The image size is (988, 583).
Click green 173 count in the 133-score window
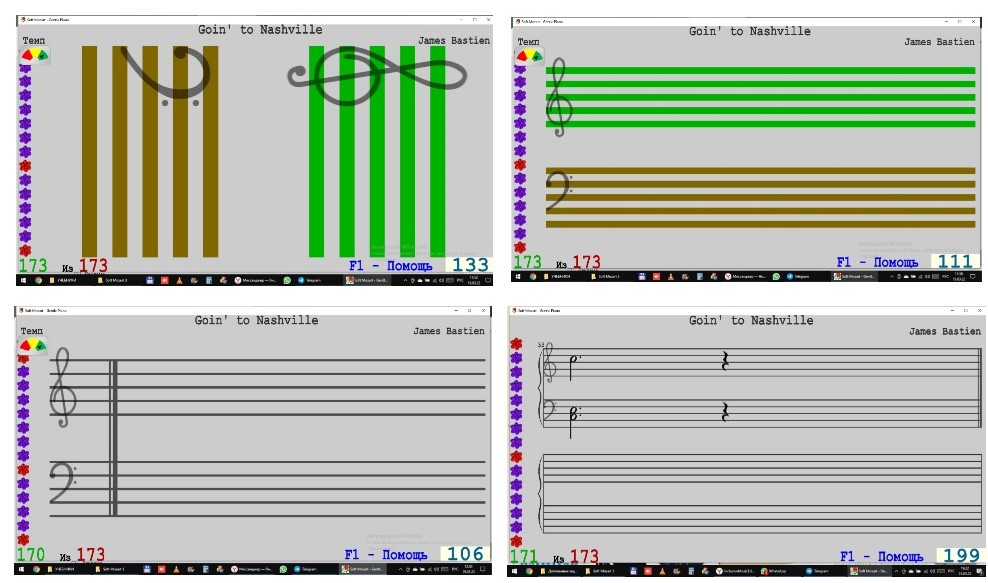(x=33, y=265)
